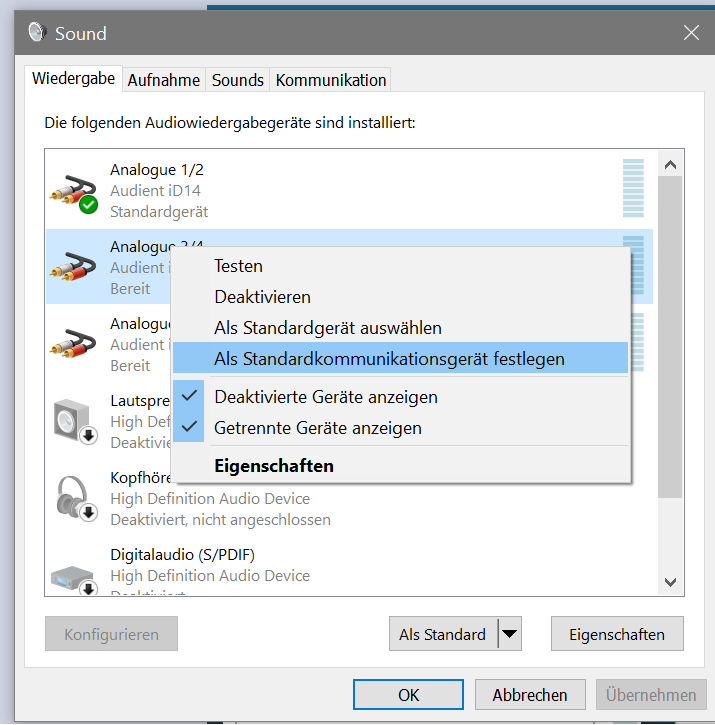
Task: Click the disabled Lautsprecher speaker icon
Action: click(x=73, y=421)
